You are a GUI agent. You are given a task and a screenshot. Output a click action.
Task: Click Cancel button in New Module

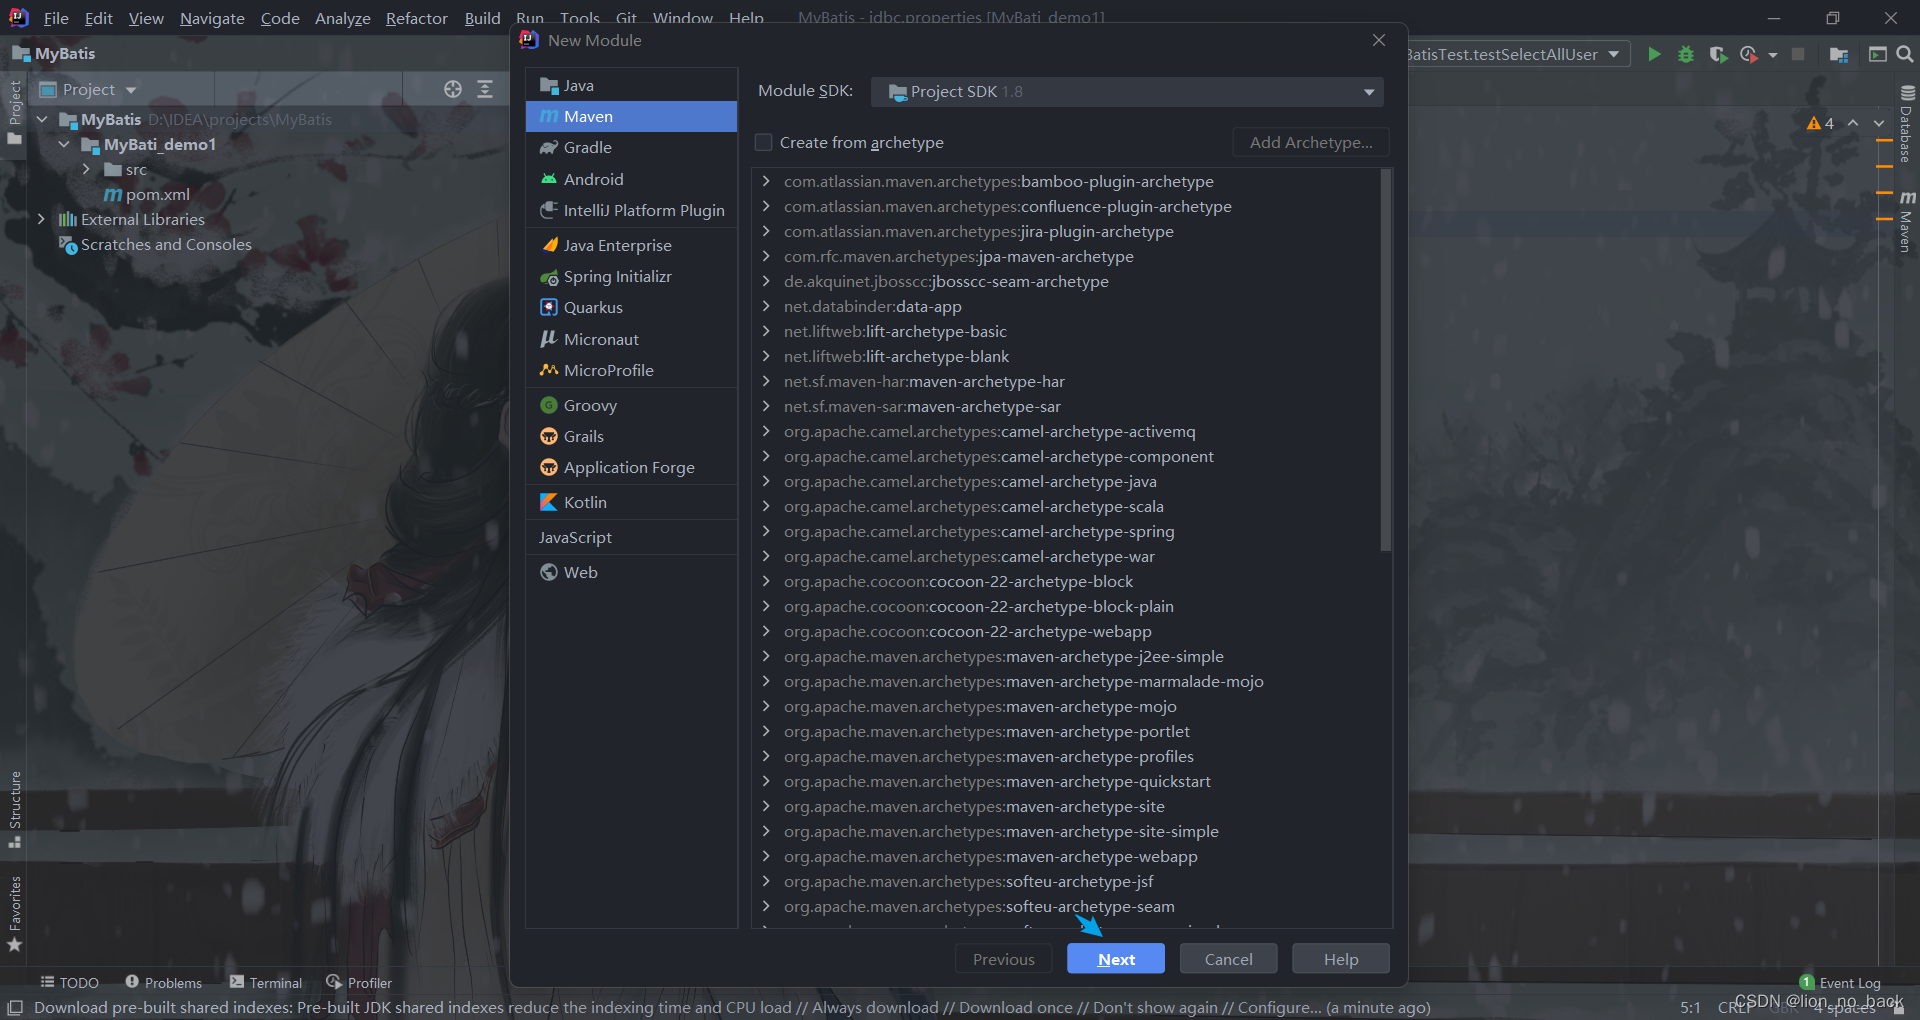[1228, 958]
